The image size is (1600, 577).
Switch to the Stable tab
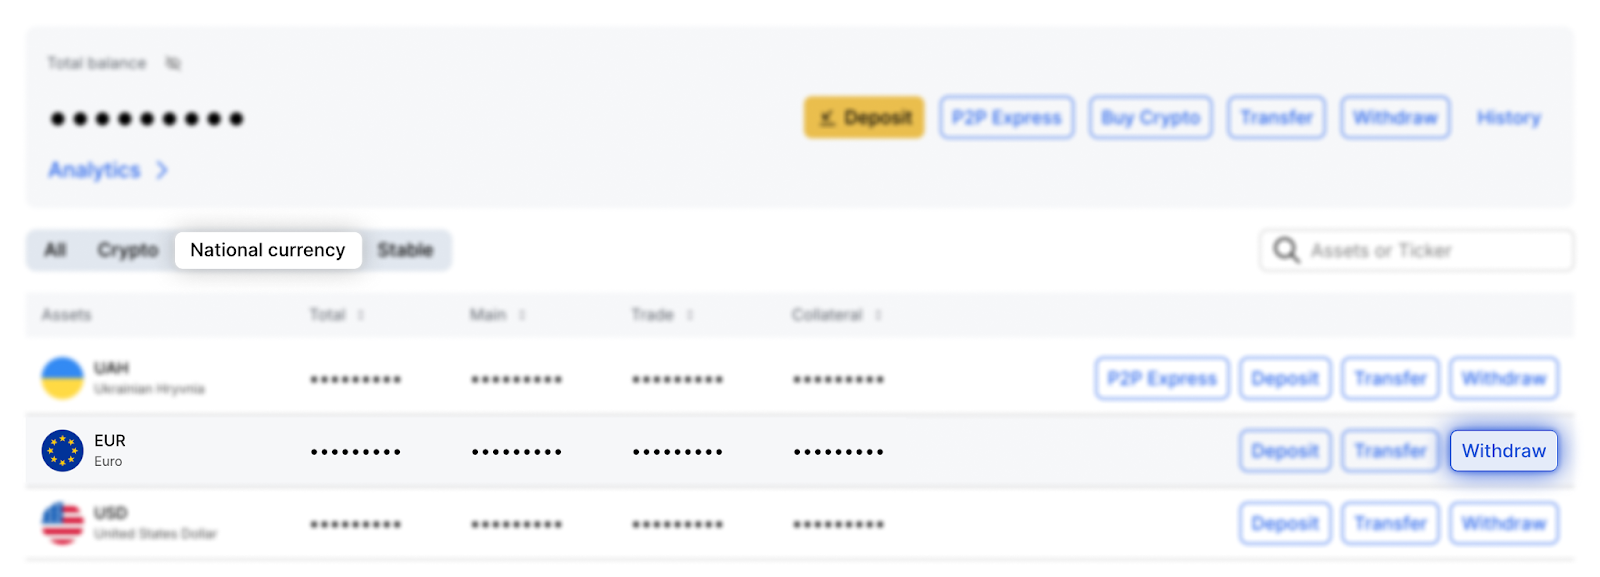[x=405, y=250]
